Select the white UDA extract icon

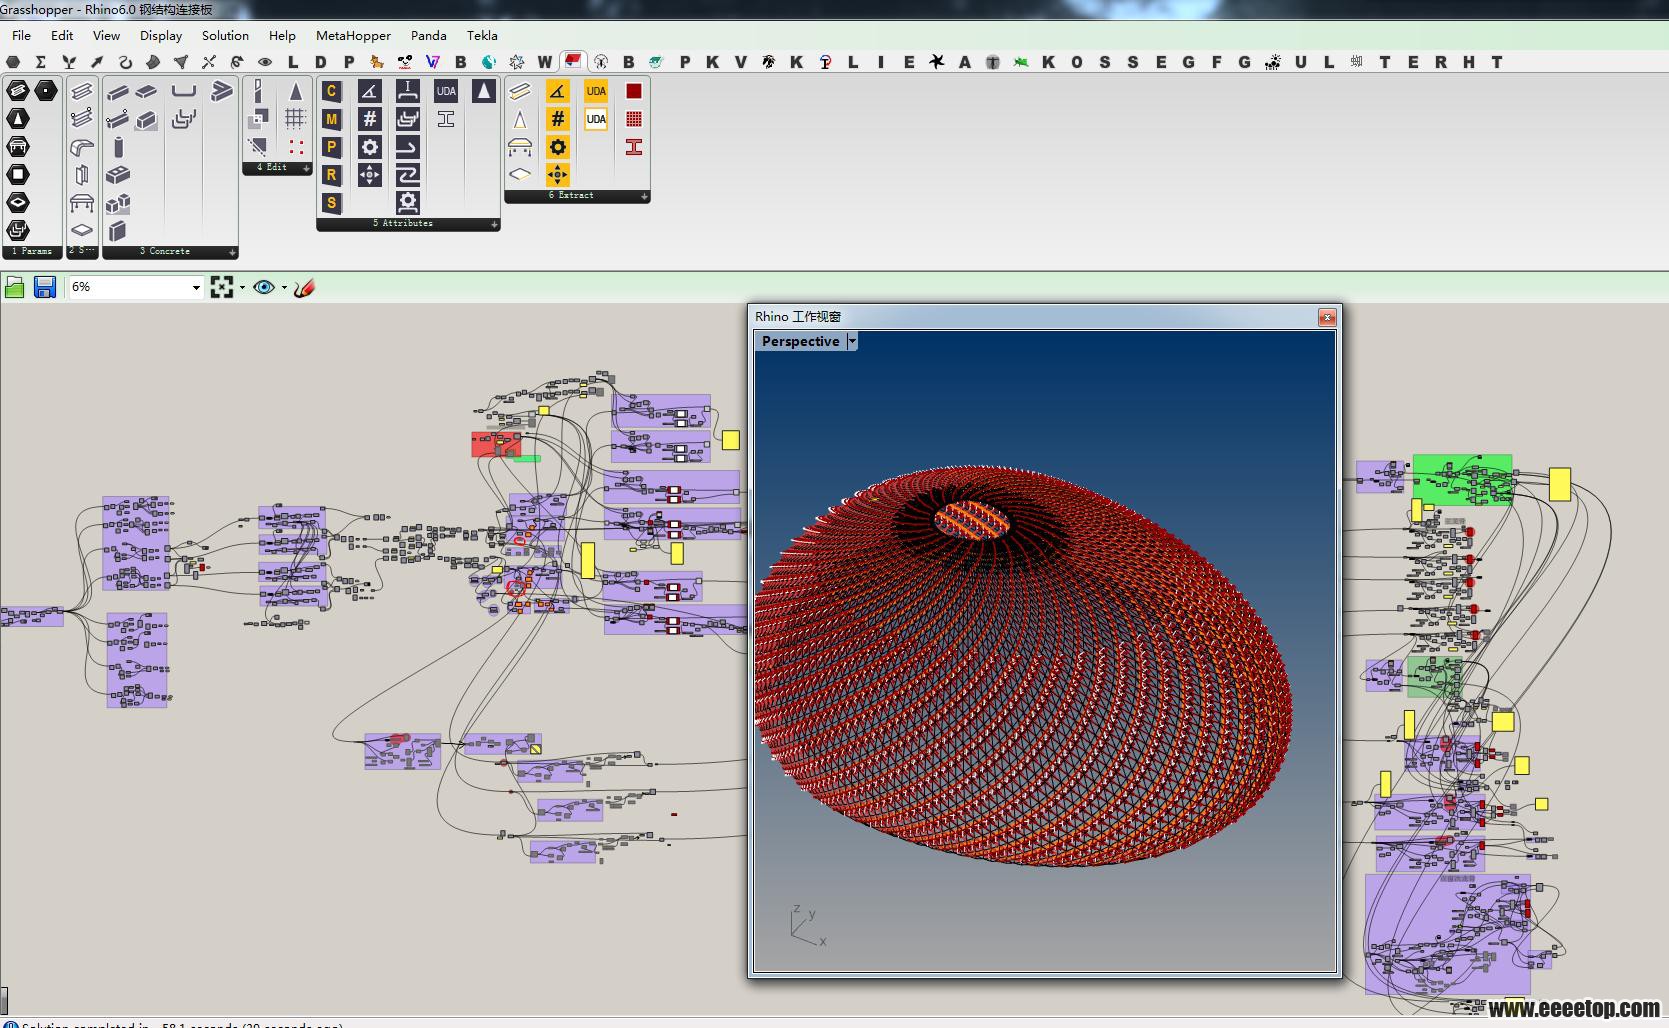[596, 119]
